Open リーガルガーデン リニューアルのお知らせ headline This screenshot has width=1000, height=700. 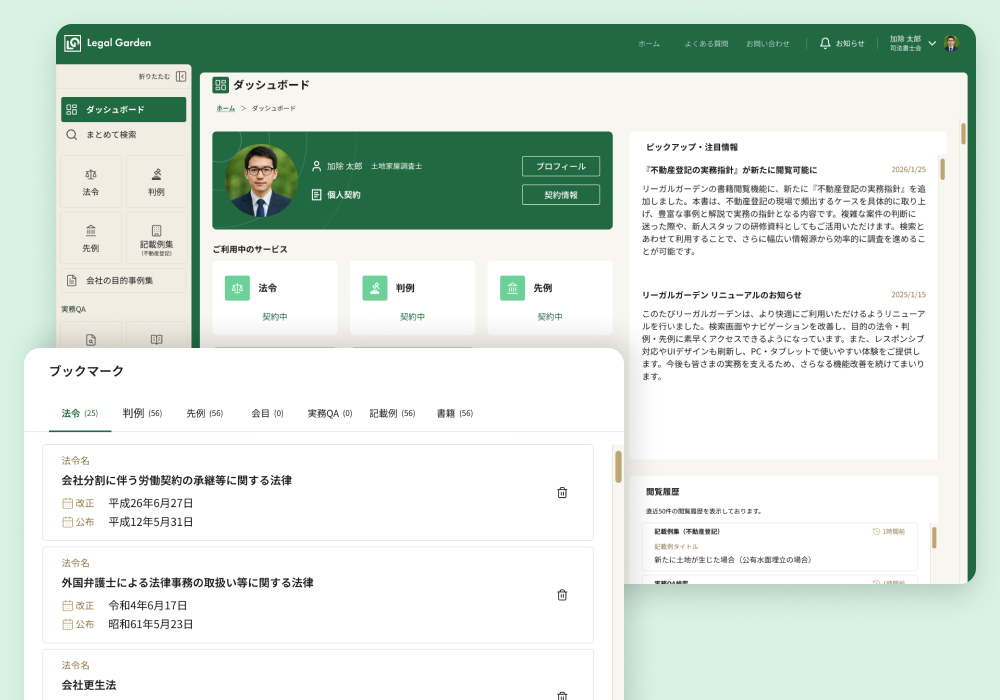(x=722, y=295)
